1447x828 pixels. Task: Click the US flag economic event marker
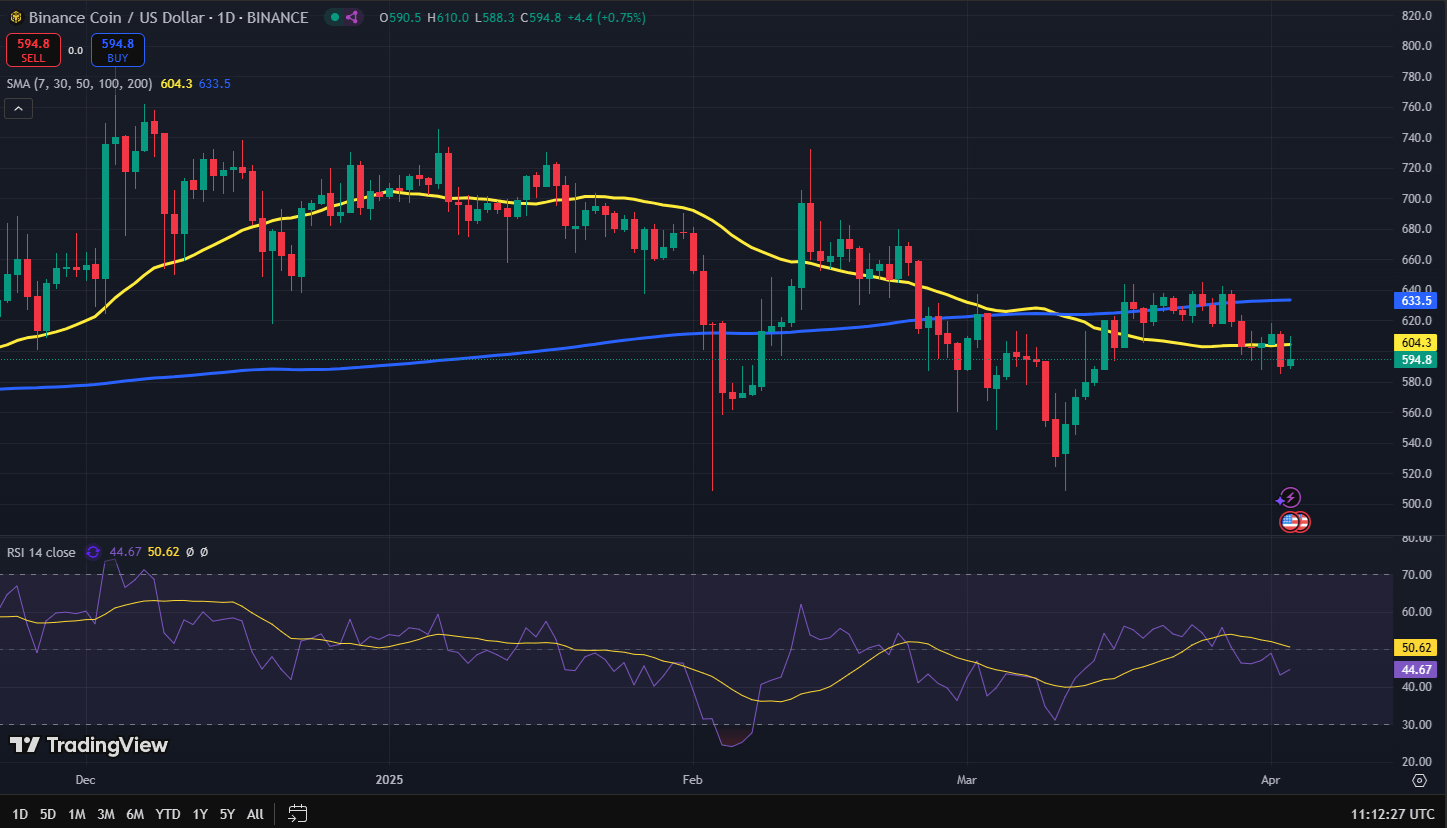(x=1290, y=521)
